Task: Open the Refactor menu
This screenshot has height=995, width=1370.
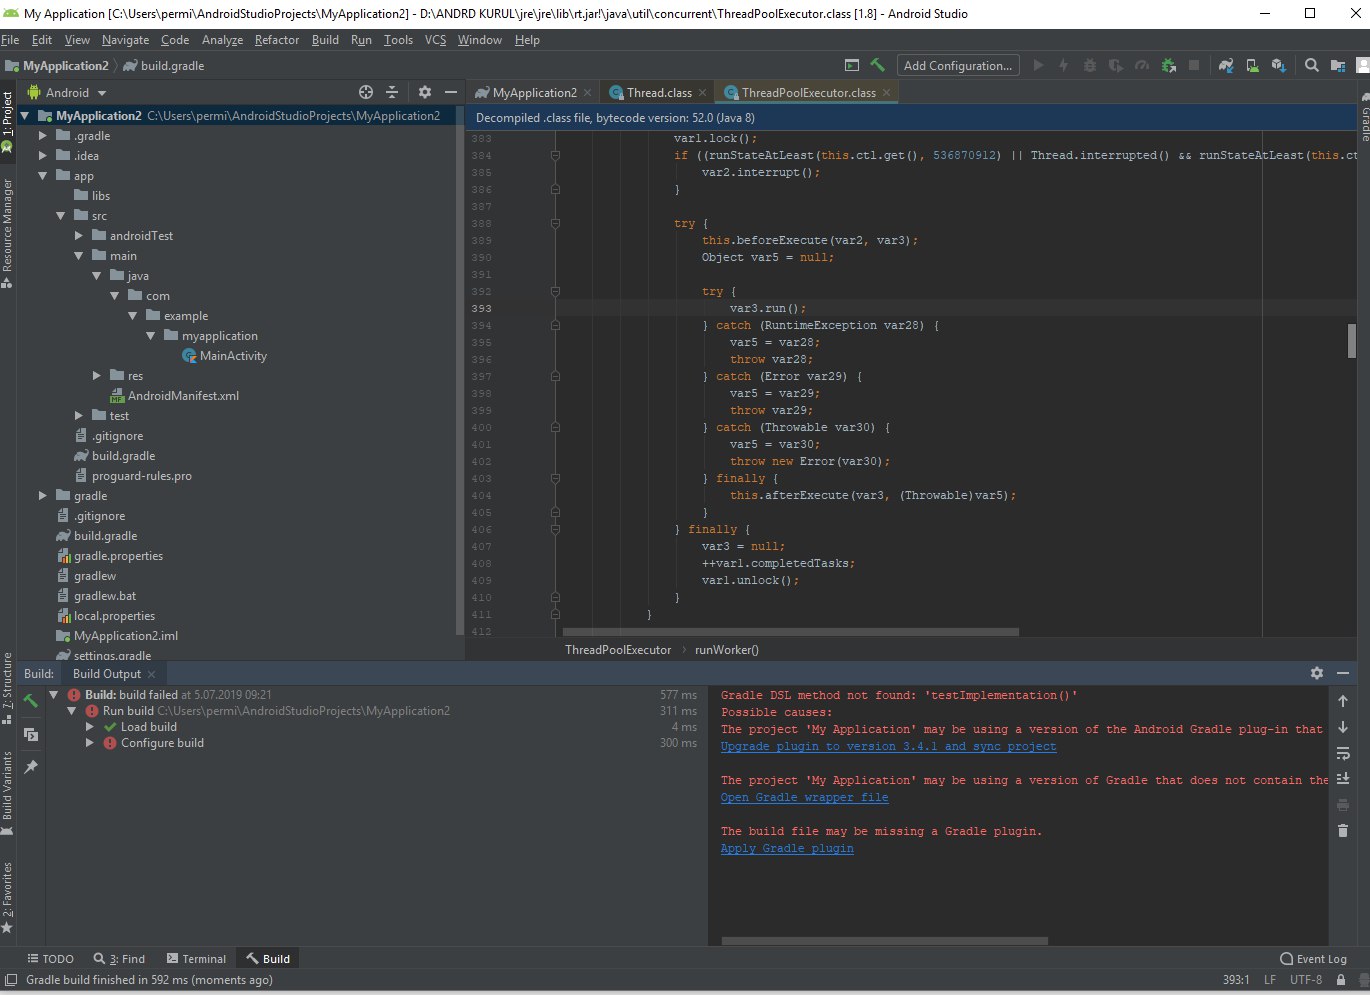Action: (276, 40)
